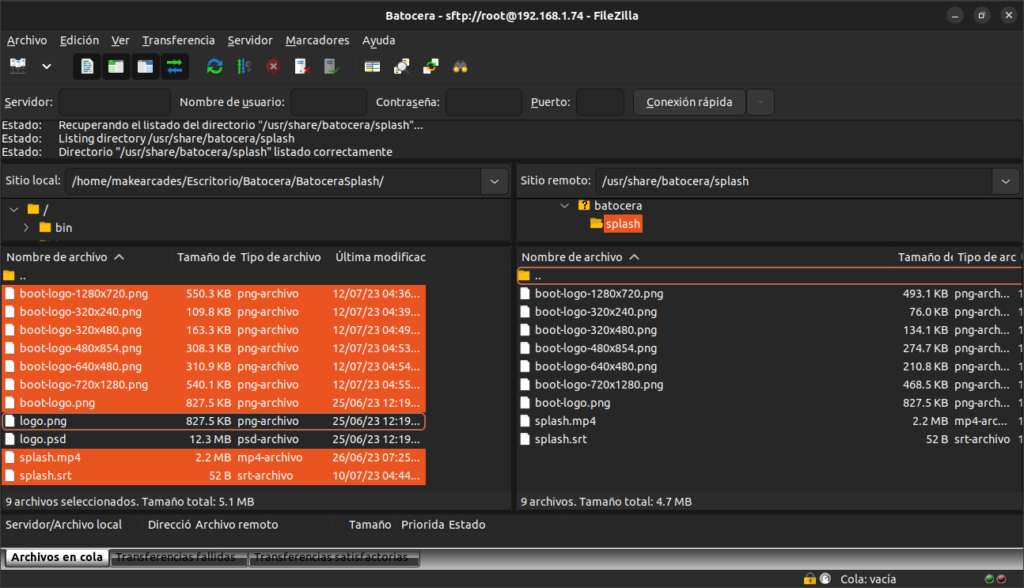Image resolution: width=1024 pixels, height=588 pixels.
Task: Reconnect to last server icon
Action: click(x=331, y=66)
